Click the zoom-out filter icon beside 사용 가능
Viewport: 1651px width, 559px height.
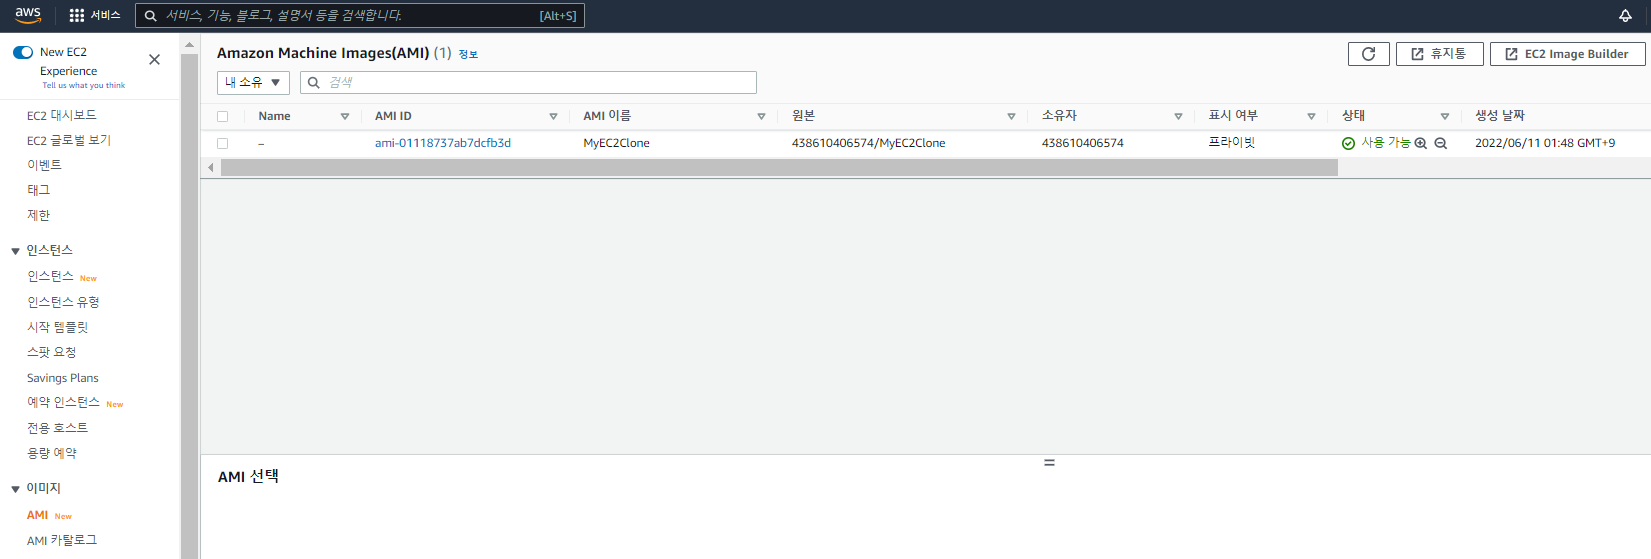click(1441, 143)
